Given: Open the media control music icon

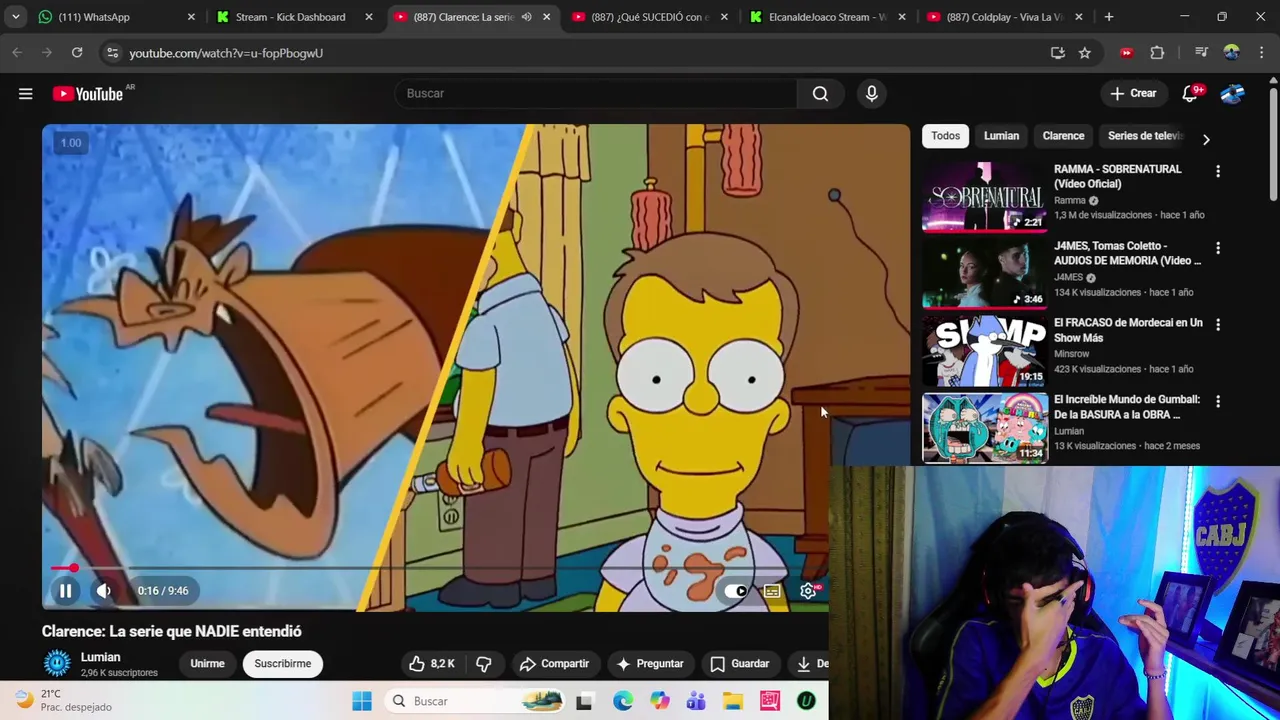Looking at the screenshot, I should pyautogui.click(x=1201, y=53).
